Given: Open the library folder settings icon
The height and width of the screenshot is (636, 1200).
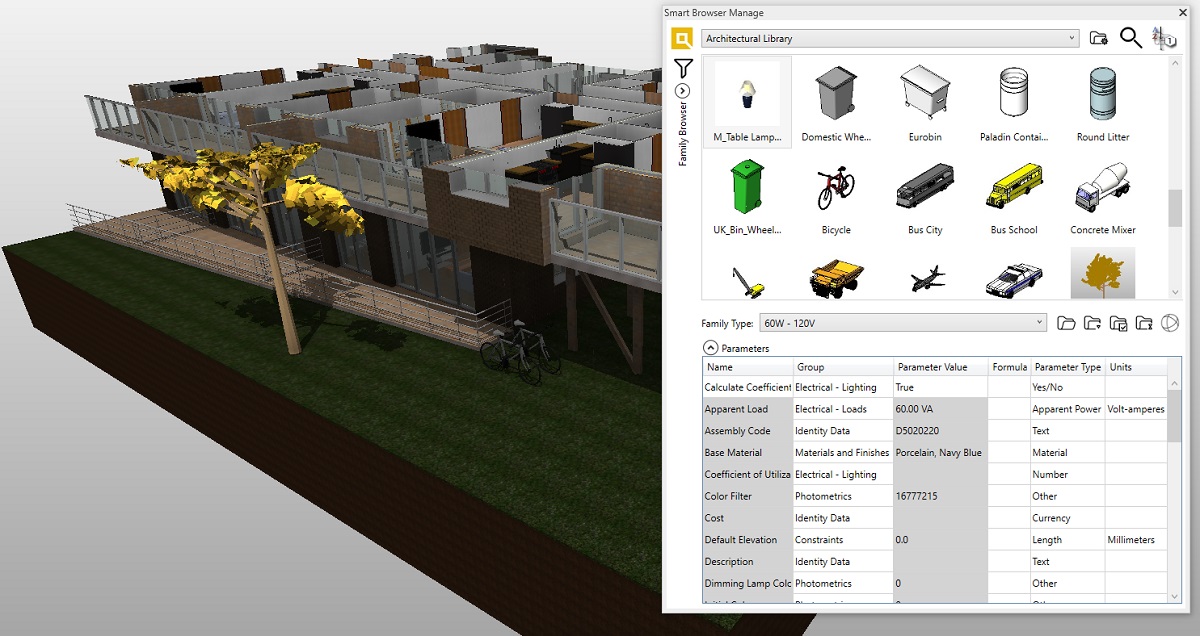Looking at the screenshot, I should click(x=1098, y=39).
